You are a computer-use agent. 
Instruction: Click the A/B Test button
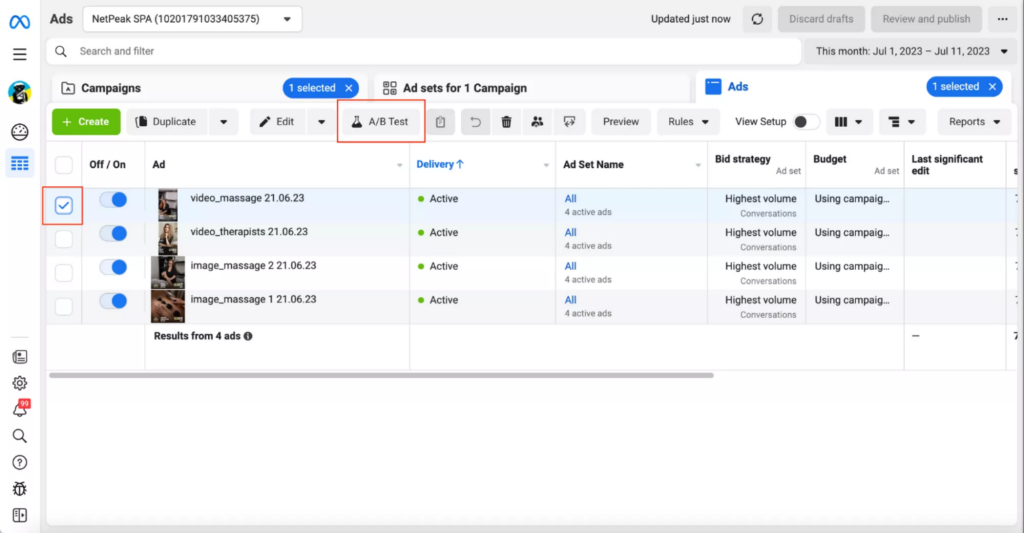[380, 122]
